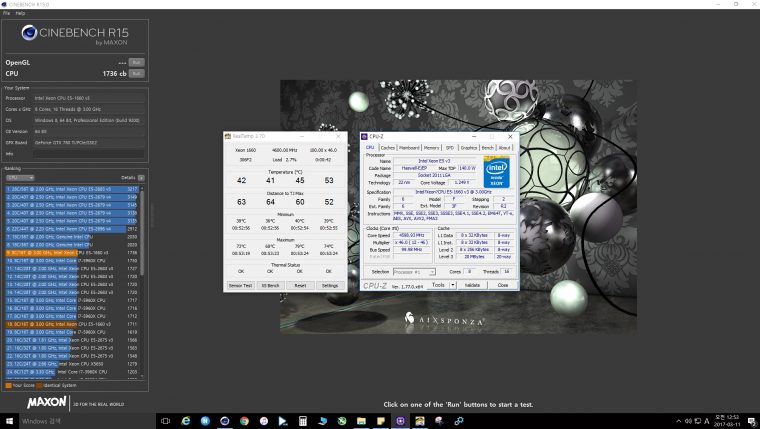
Task: Toggle the ranking Details button
Action: (141, 178)
